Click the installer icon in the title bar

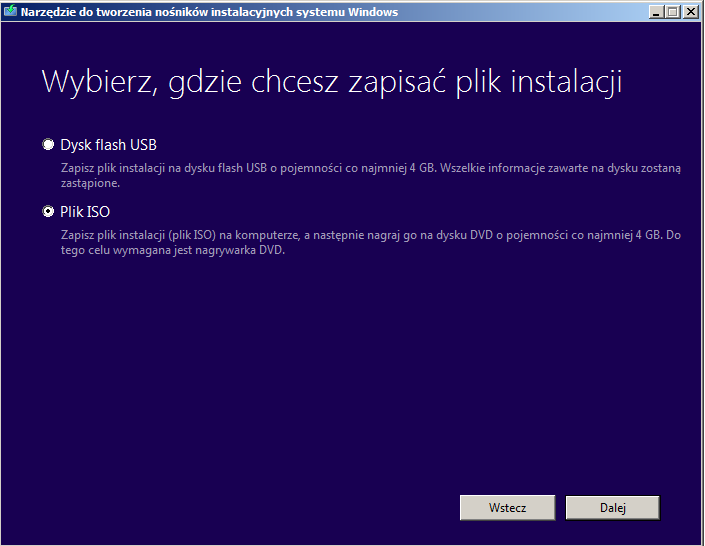pos(10,11)
